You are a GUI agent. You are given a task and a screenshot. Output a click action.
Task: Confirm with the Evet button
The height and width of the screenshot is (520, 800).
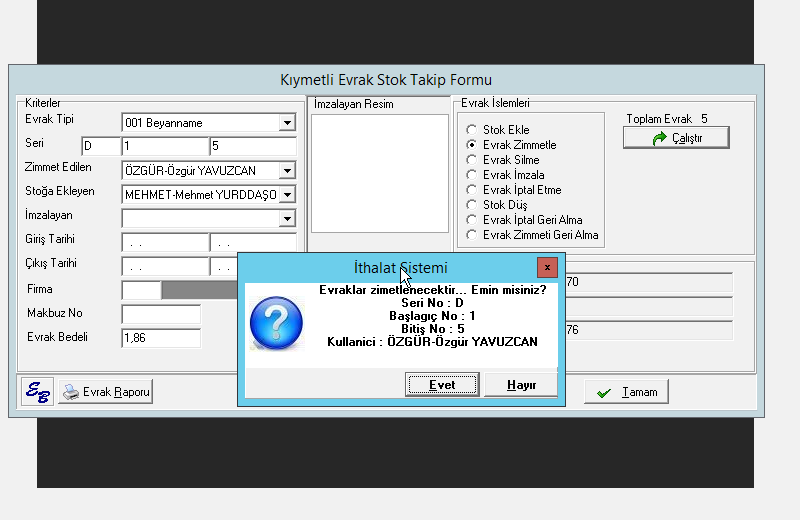(441, 385)
